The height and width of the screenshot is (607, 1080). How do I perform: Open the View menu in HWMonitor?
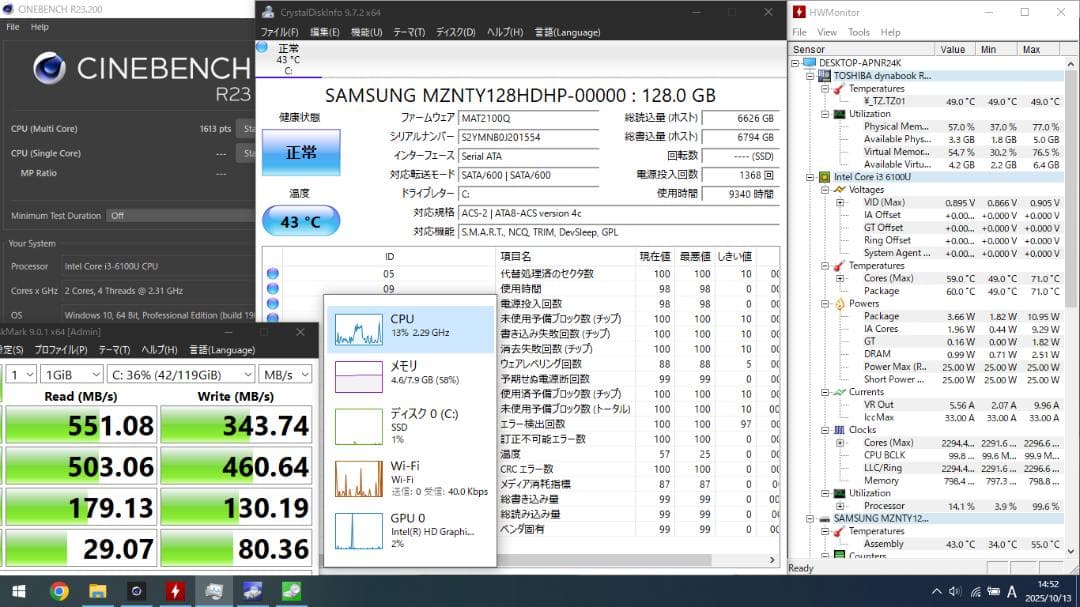827,32
